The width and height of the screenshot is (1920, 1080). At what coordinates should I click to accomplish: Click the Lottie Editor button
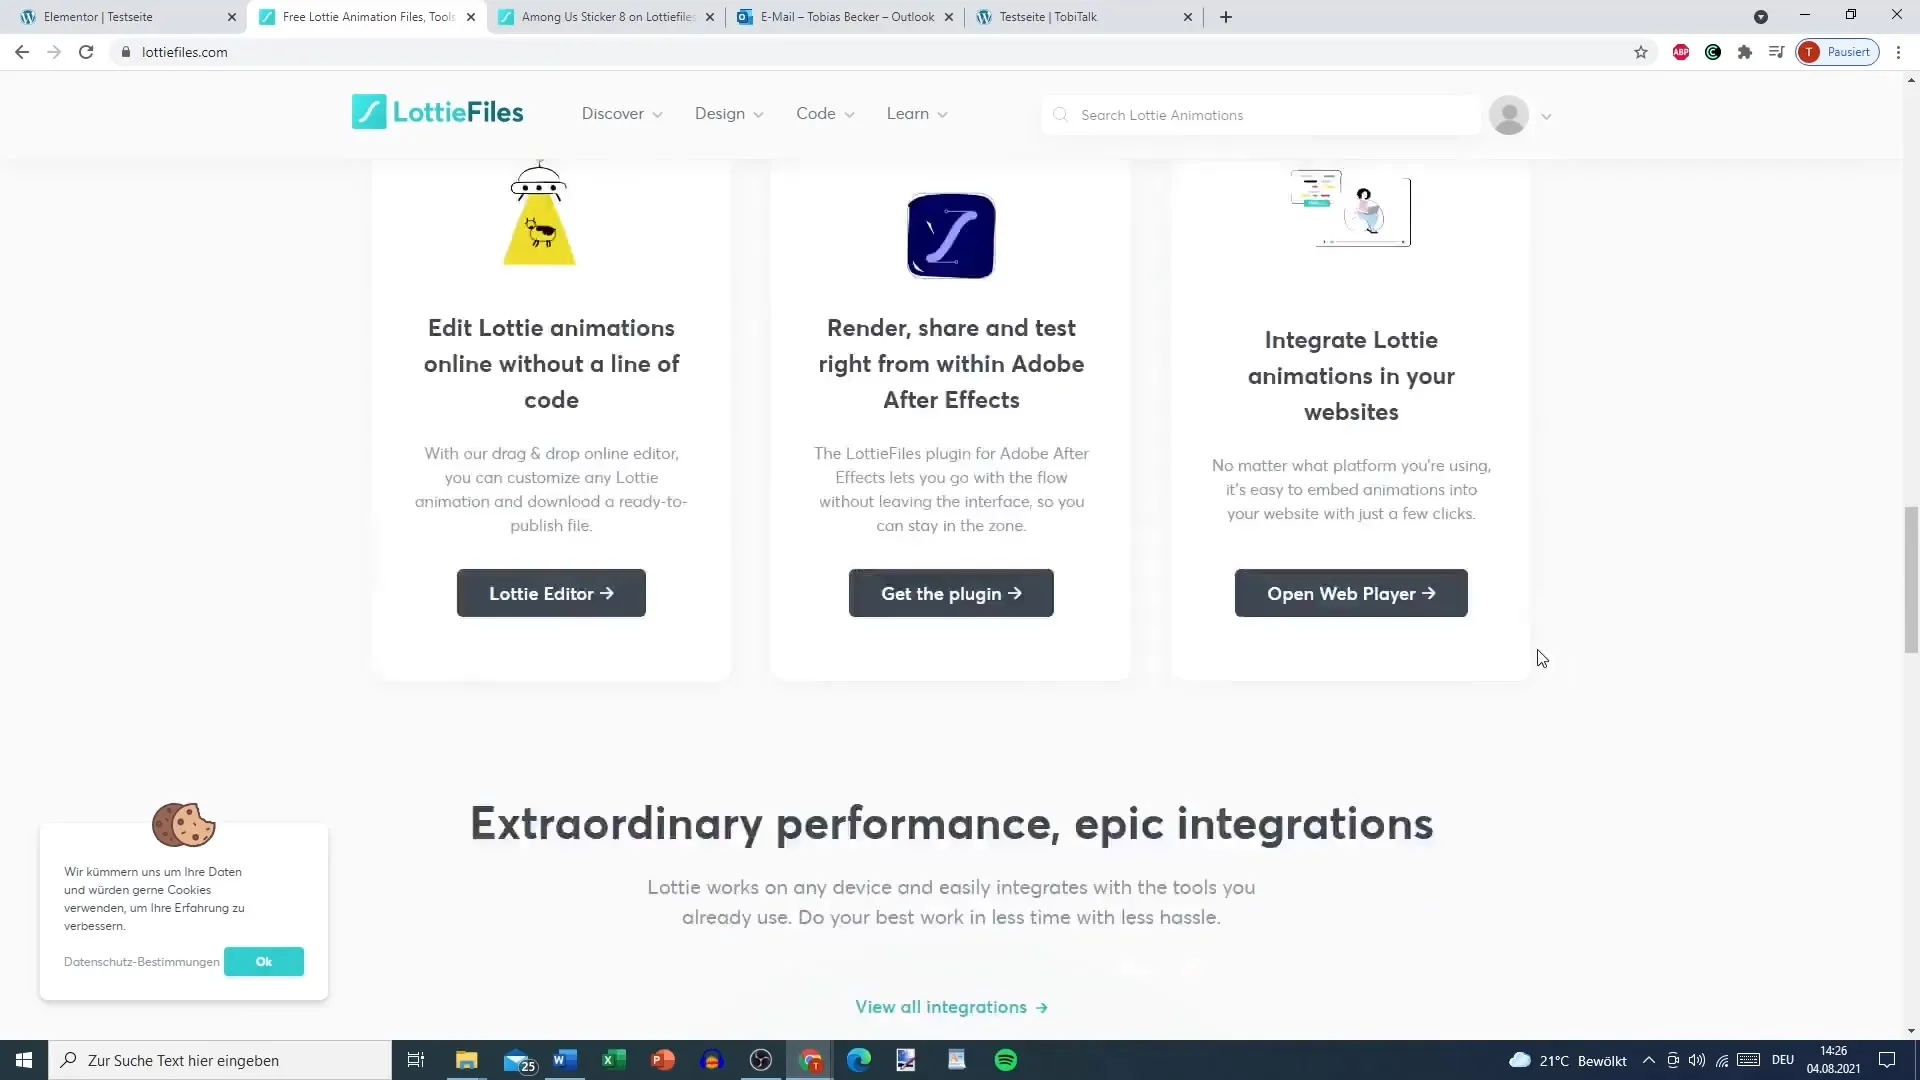point(551,593)
